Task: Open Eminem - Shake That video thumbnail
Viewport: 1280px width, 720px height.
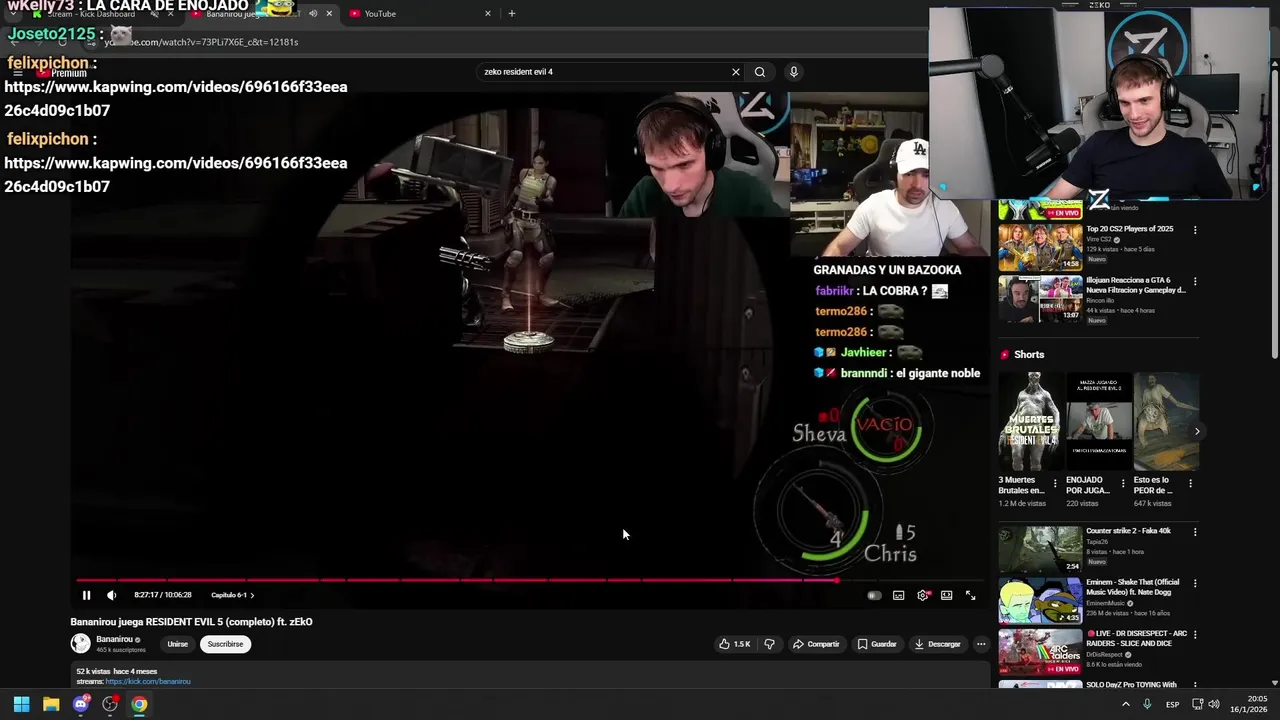Action: (1040, 601)
